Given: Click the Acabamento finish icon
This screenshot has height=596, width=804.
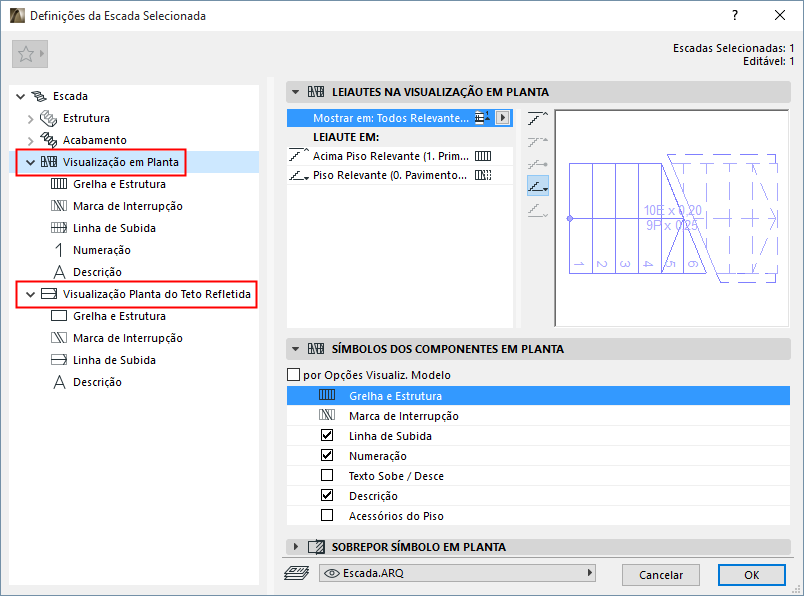Looking at the screenshot, I should (48, 140).
